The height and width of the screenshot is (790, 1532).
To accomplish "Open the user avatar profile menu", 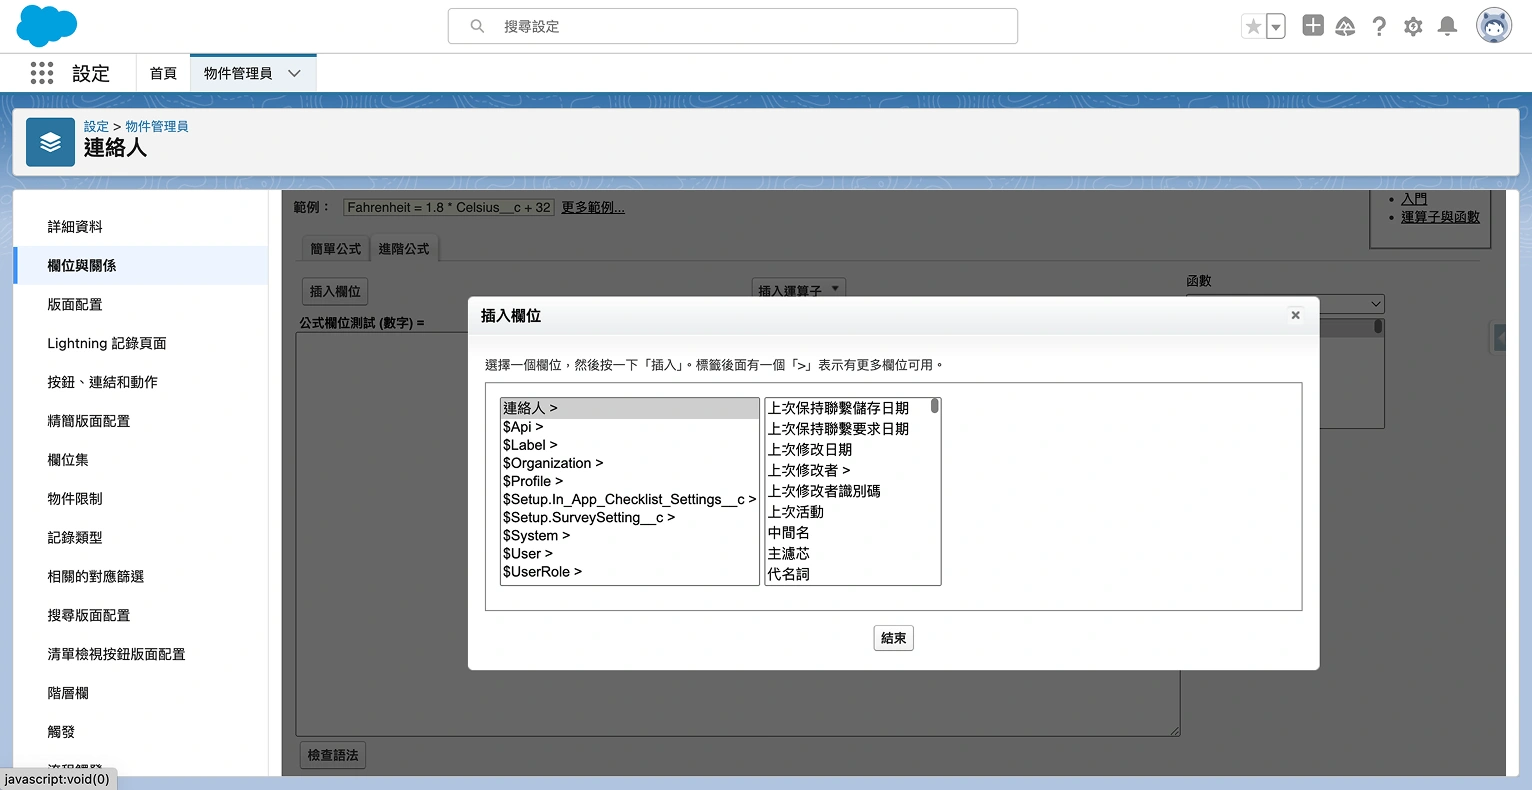I will (x=1493, y=25).
